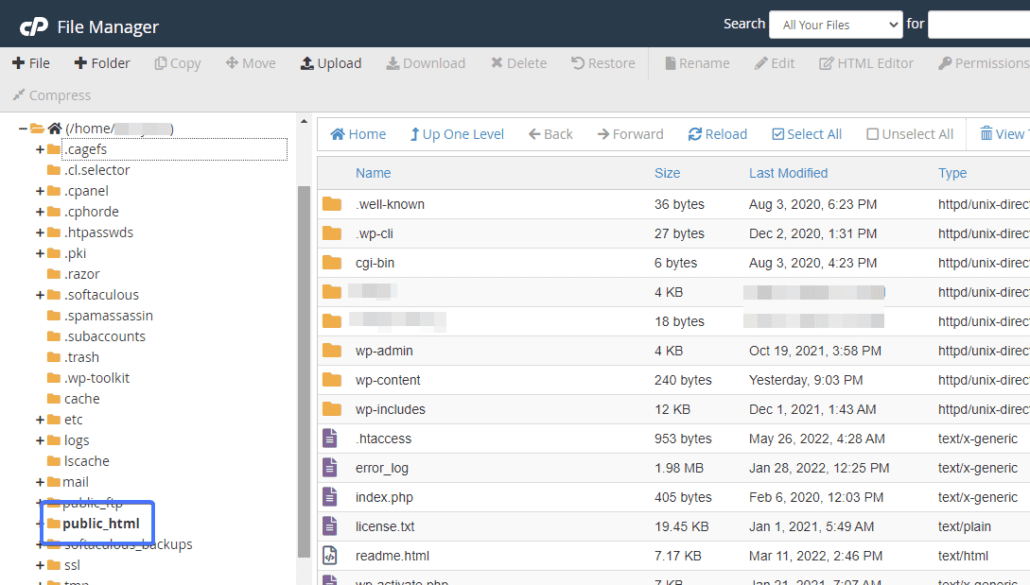
Task: Click the error_log file icon
Action: coord(330,467)
